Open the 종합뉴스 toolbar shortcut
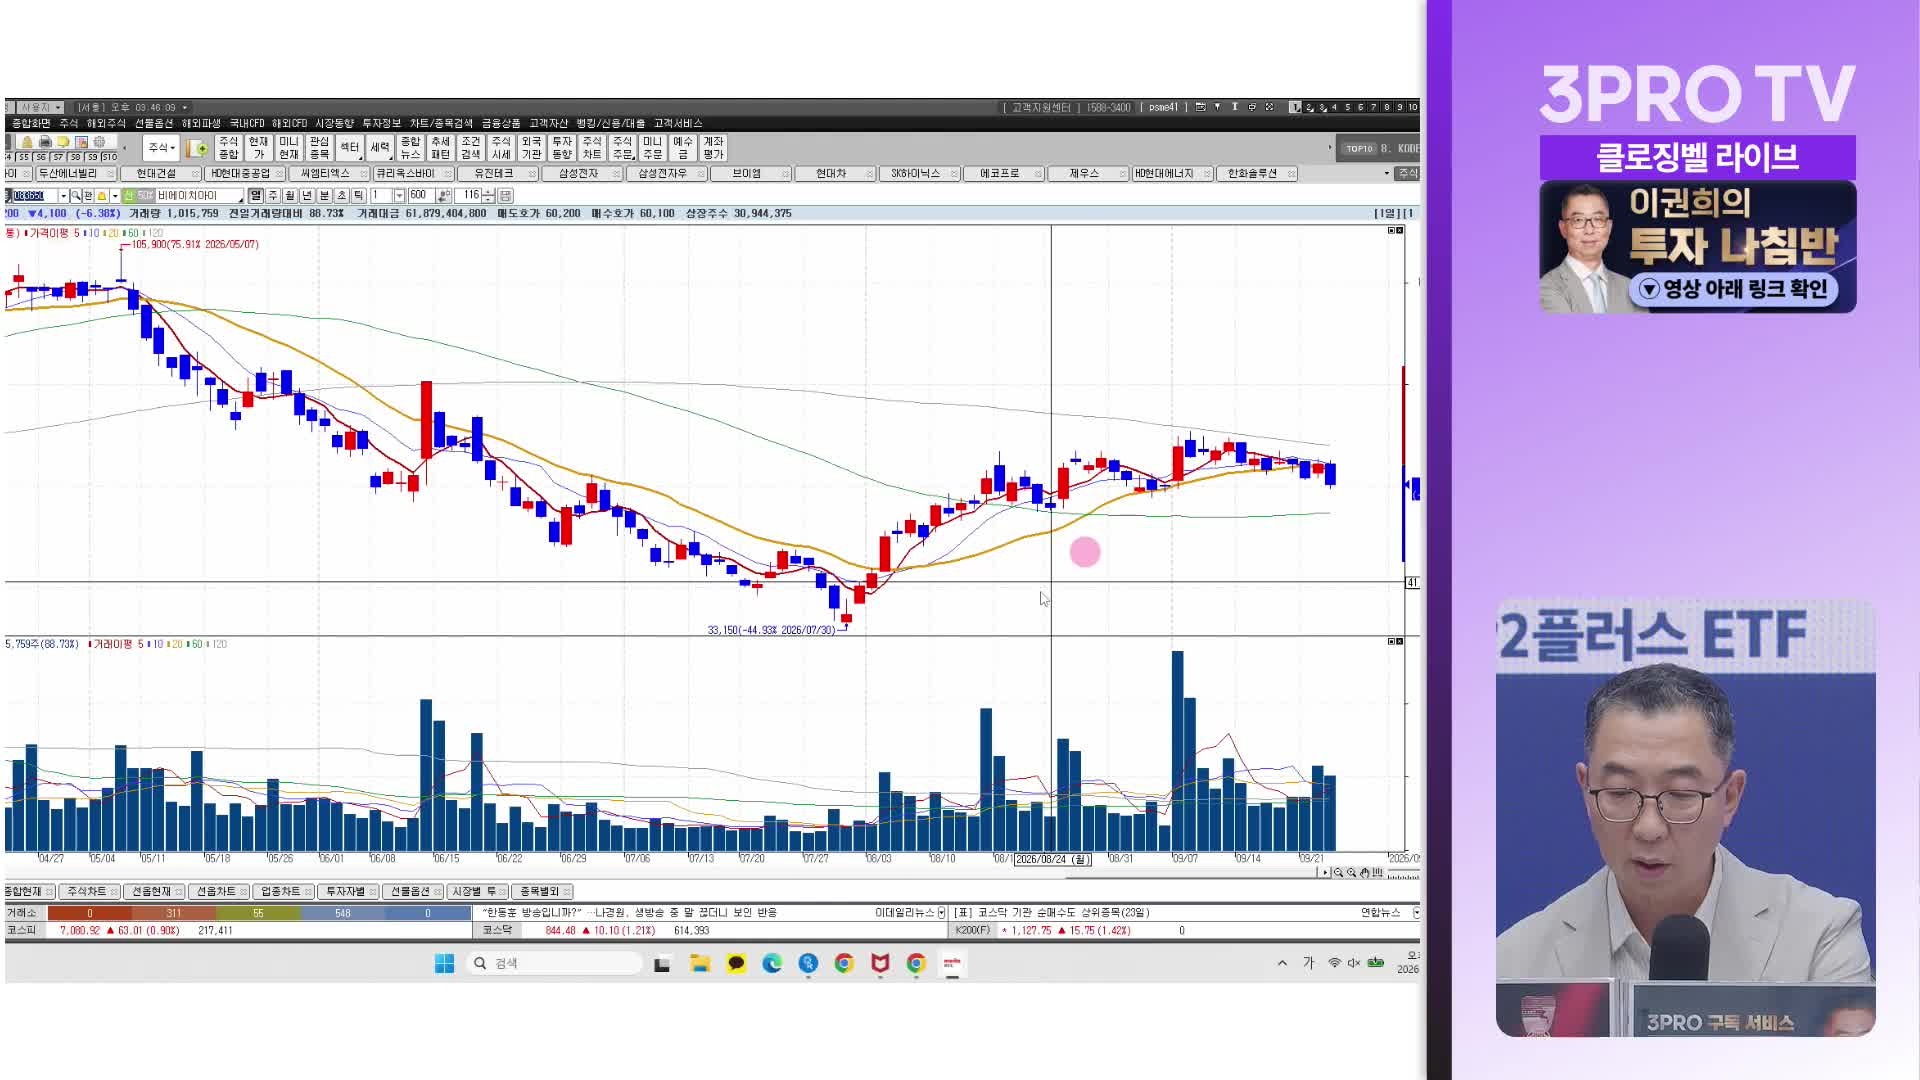 [x=410, y=148]
